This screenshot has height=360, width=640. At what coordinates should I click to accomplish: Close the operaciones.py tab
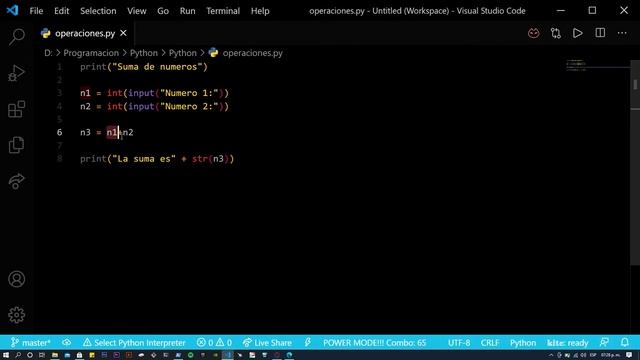pyautogui.click(x=123, y=33)
